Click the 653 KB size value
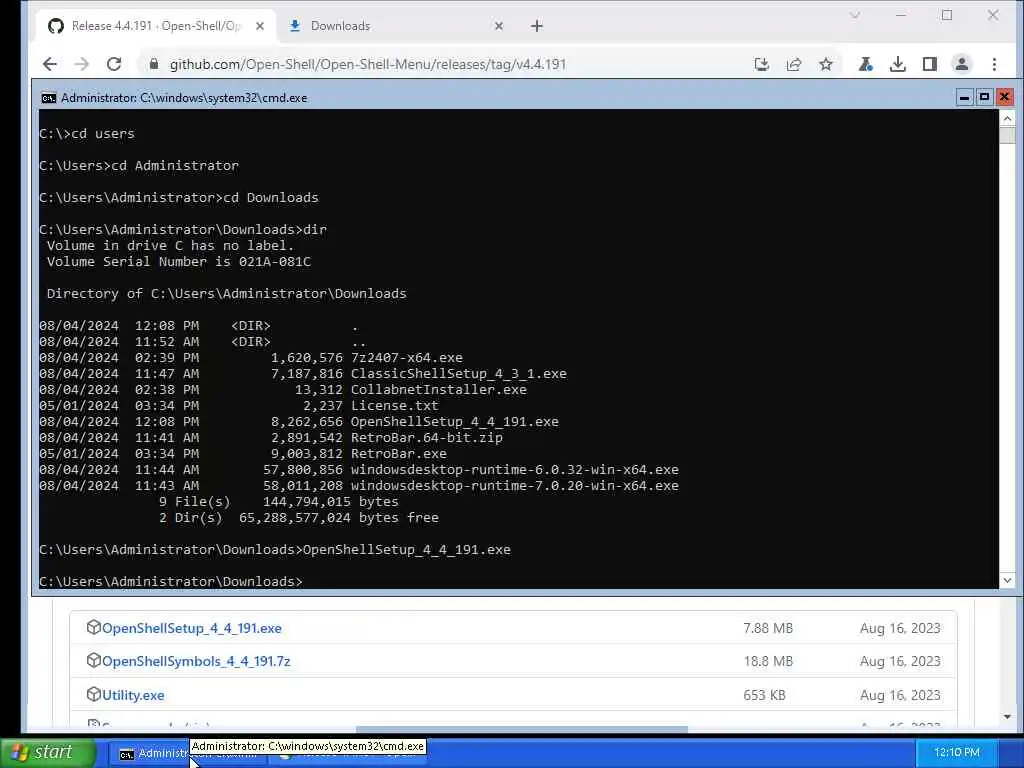 click(764, 696)
